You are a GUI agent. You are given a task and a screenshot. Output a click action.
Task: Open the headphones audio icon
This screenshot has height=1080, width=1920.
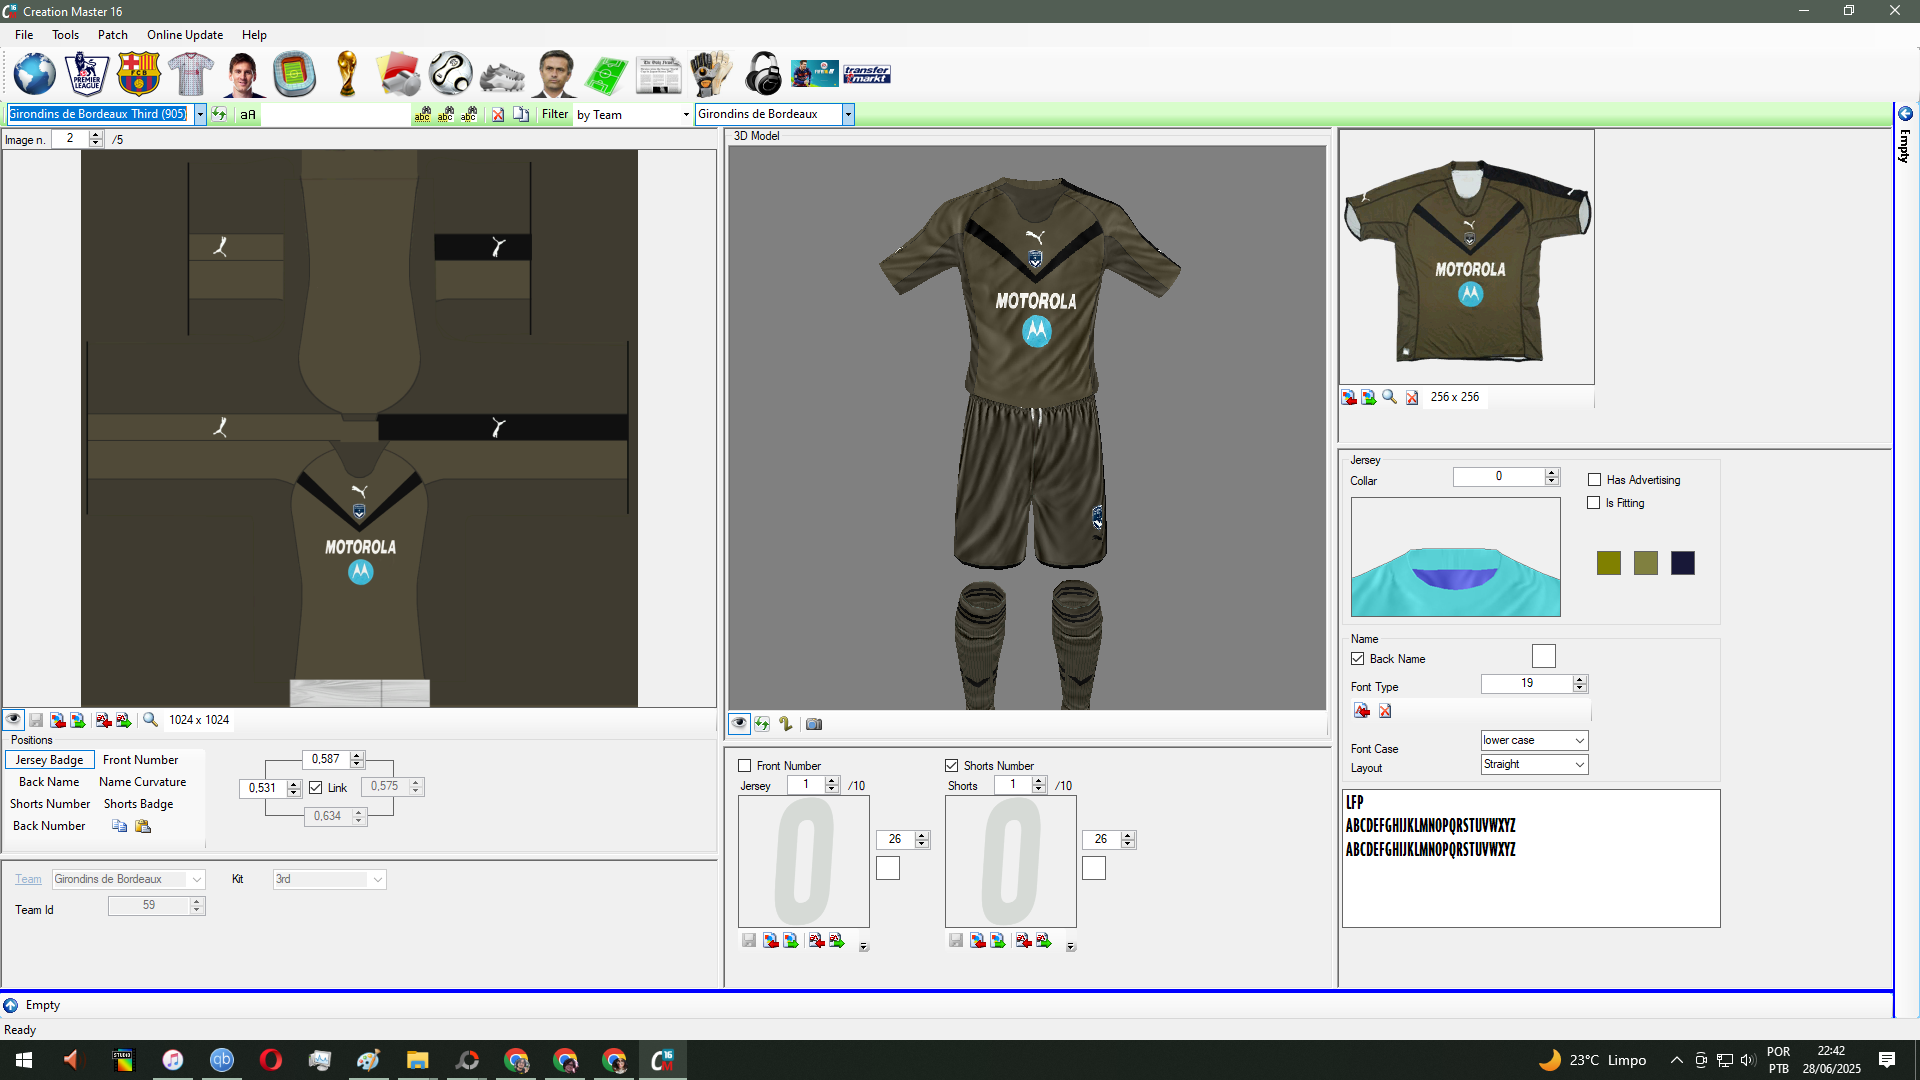763,74
